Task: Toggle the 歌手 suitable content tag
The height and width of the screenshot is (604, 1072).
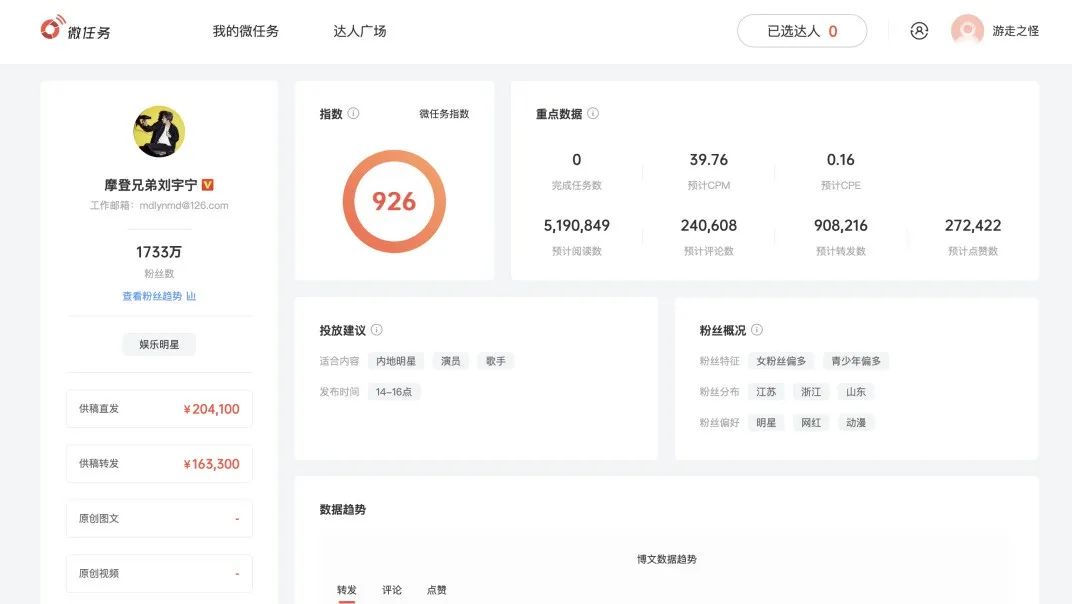Action: [497, 361]
